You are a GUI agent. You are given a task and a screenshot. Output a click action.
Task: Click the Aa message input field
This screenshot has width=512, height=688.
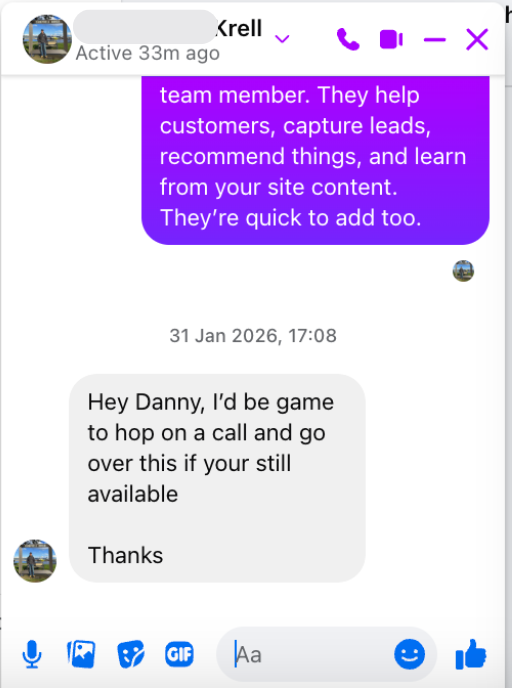[x=307, y=655]
